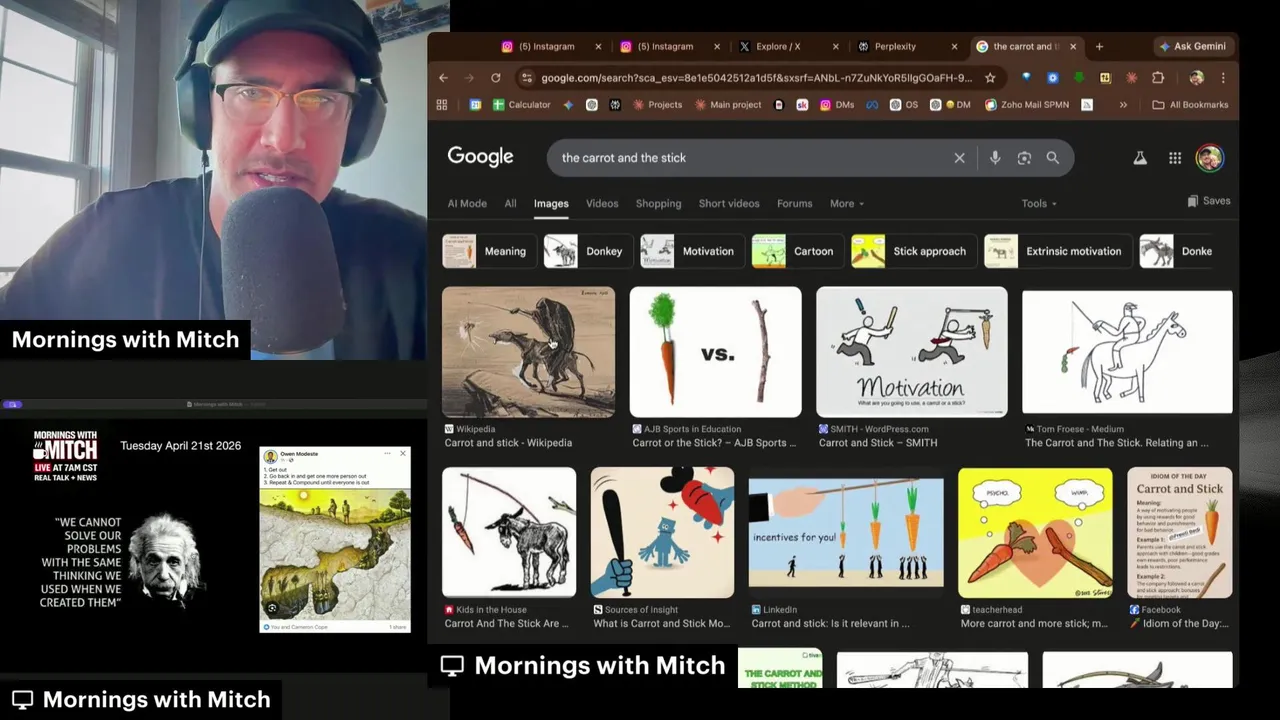Click the green download extension icon
Screen dimensions: 1280x720
[1079, 78]
